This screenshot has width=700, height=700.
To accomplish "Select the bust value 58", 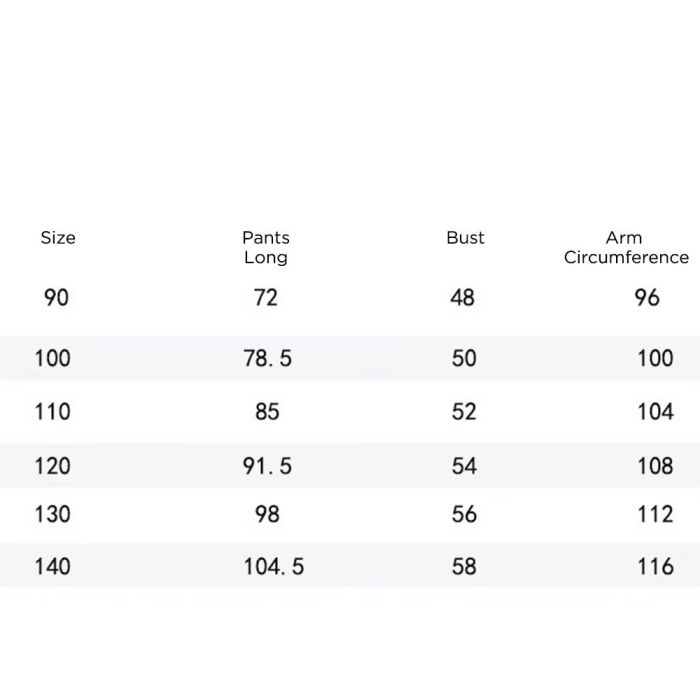I will click(464, 567).
